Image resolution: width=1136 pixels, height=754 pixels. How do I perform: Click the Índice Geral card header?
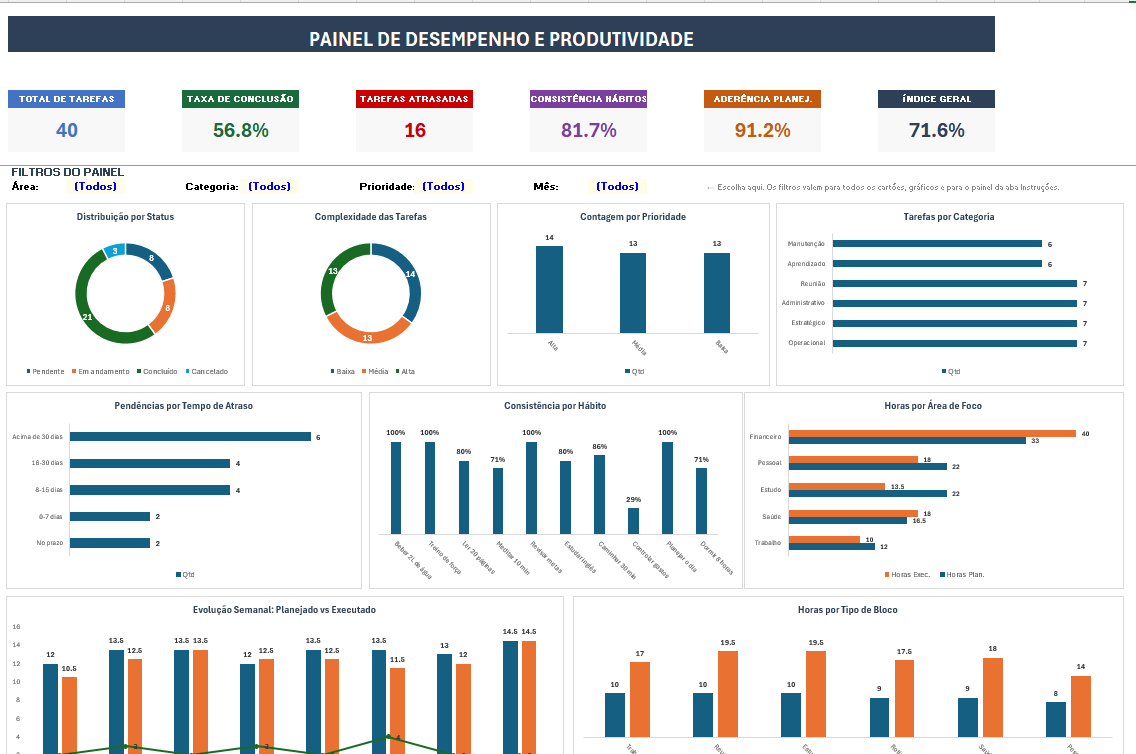point(936,99)
